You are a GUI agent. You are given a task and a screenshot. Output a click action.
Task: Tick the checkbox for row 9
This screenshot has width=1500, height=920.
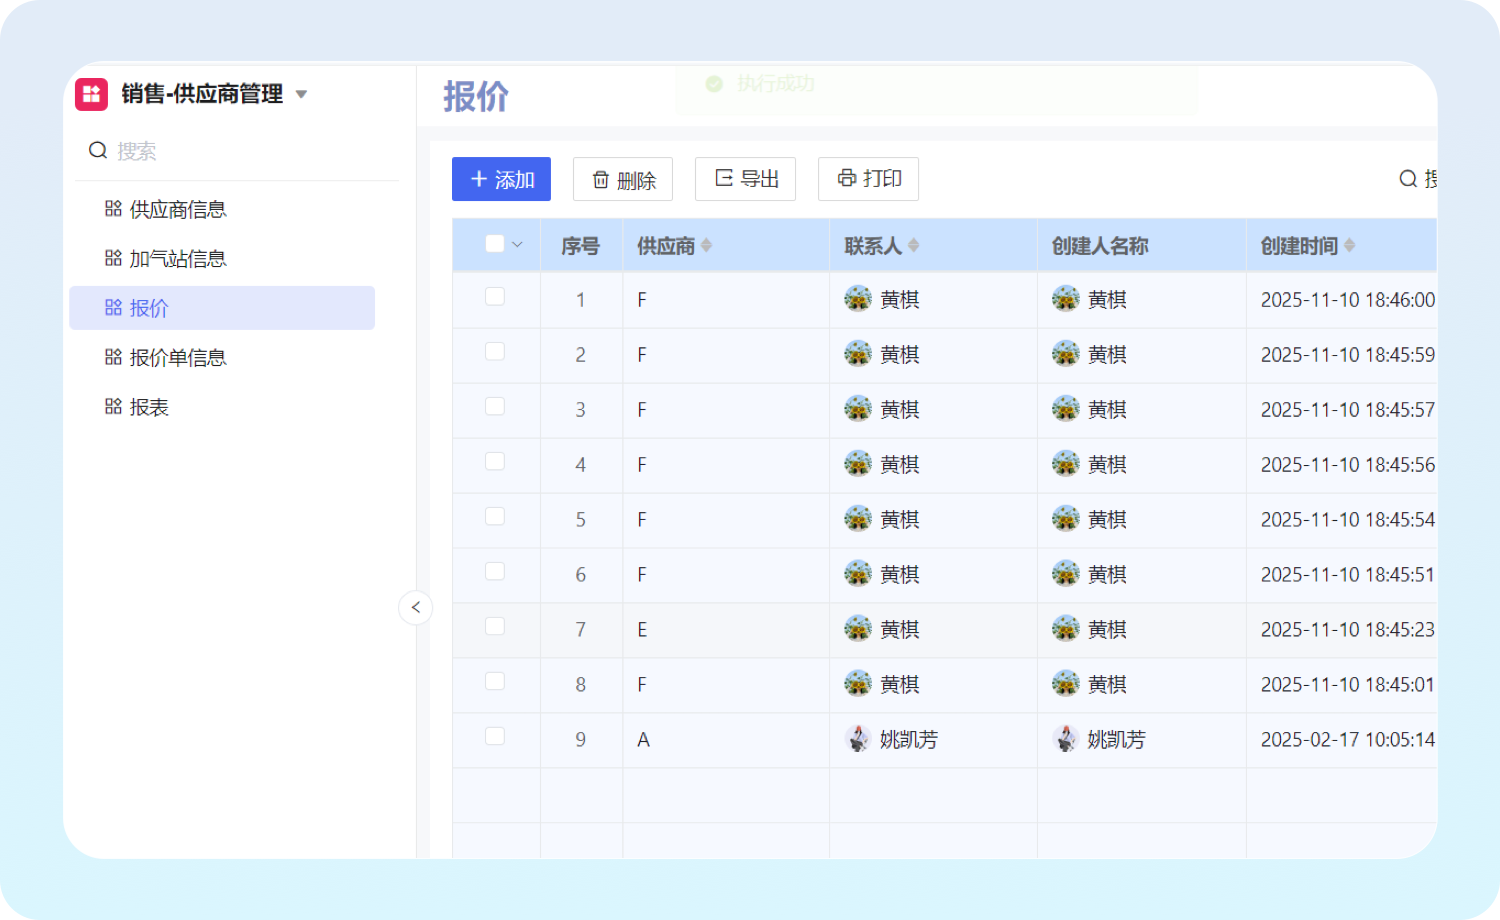click(494, 737)
